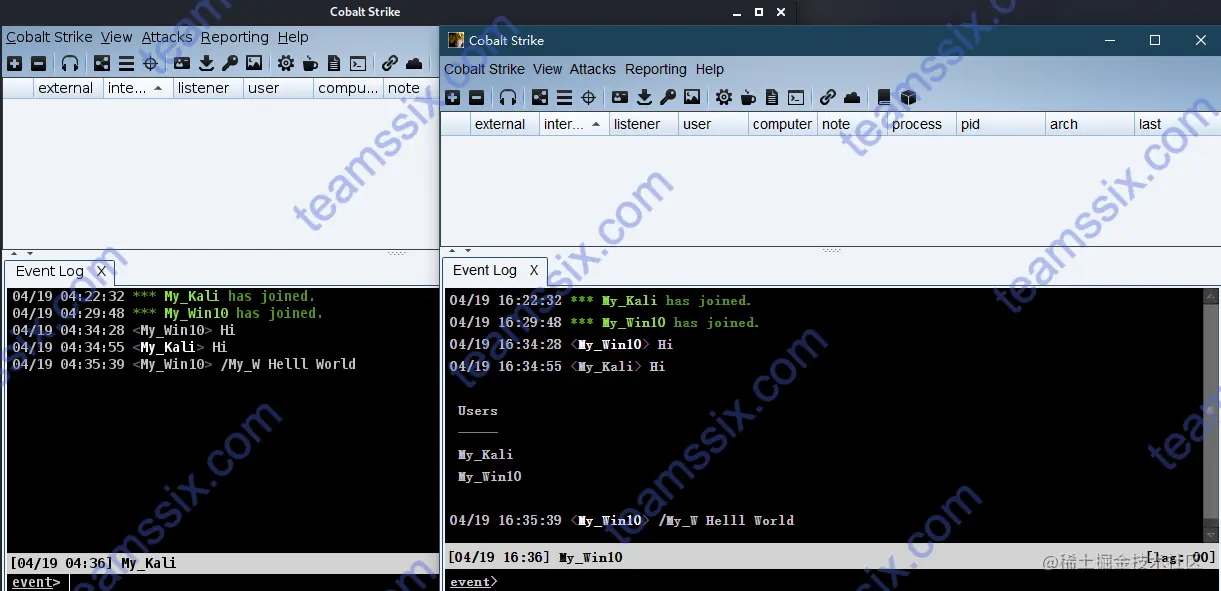Click process column header in Win10 window

(x=920, y=124)
